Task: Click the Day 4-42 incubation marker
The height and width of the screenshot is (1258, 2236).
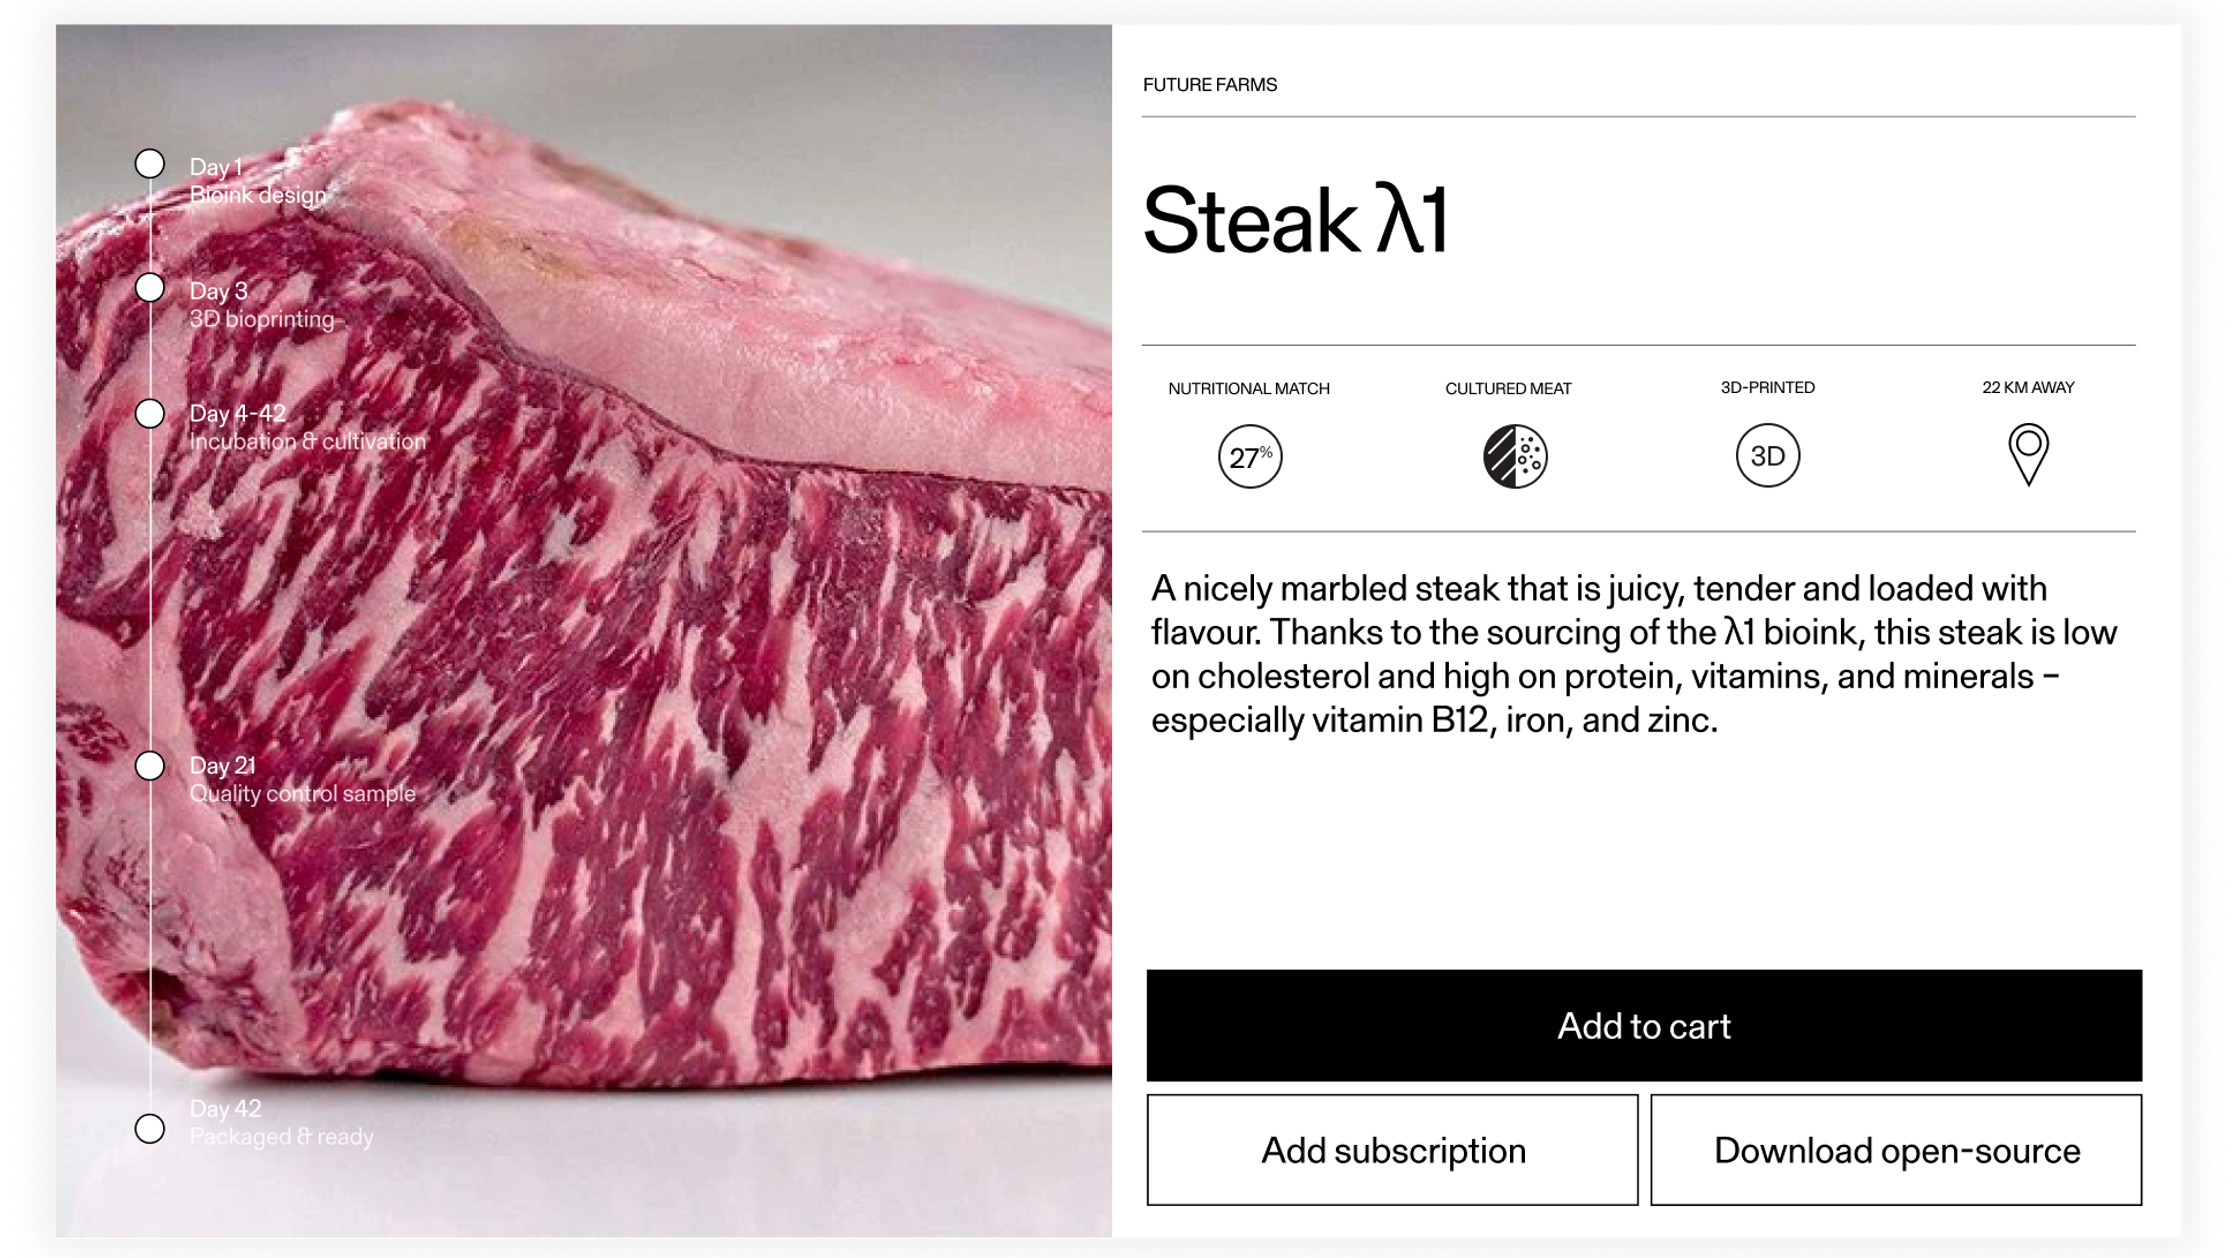Action: pyautogui.click(x=150, y=413)
